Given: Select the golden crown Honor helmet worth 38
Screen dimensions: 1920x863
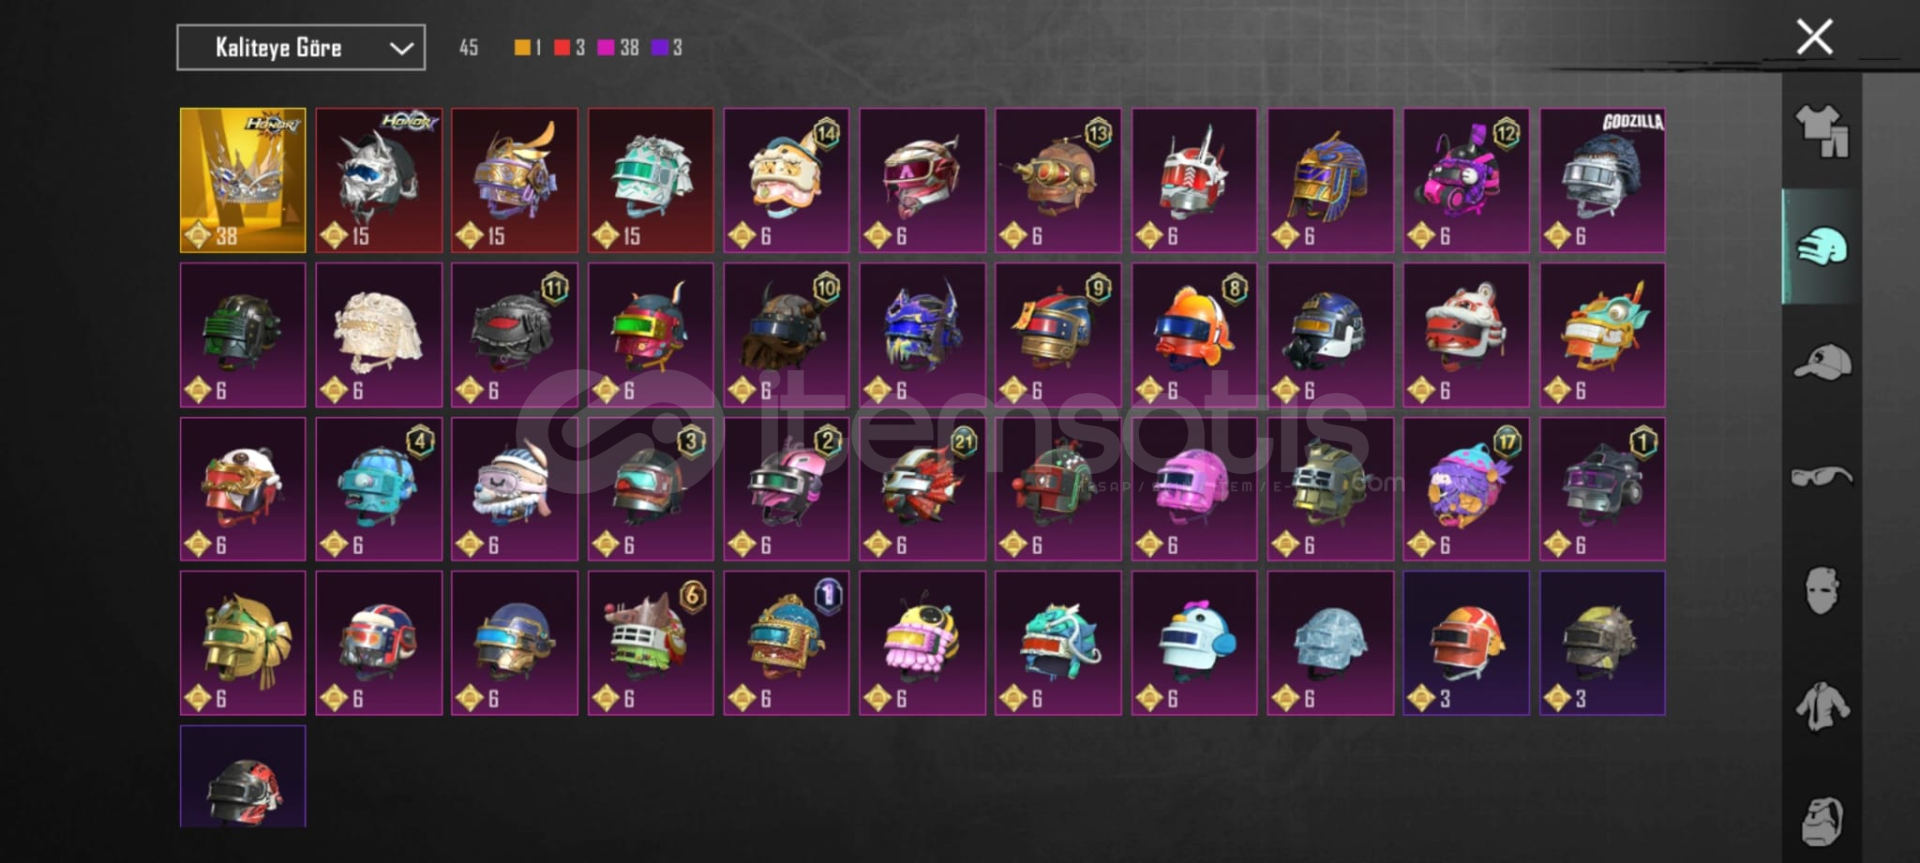Looking at the screenshot, I should (x=243, y=180).
